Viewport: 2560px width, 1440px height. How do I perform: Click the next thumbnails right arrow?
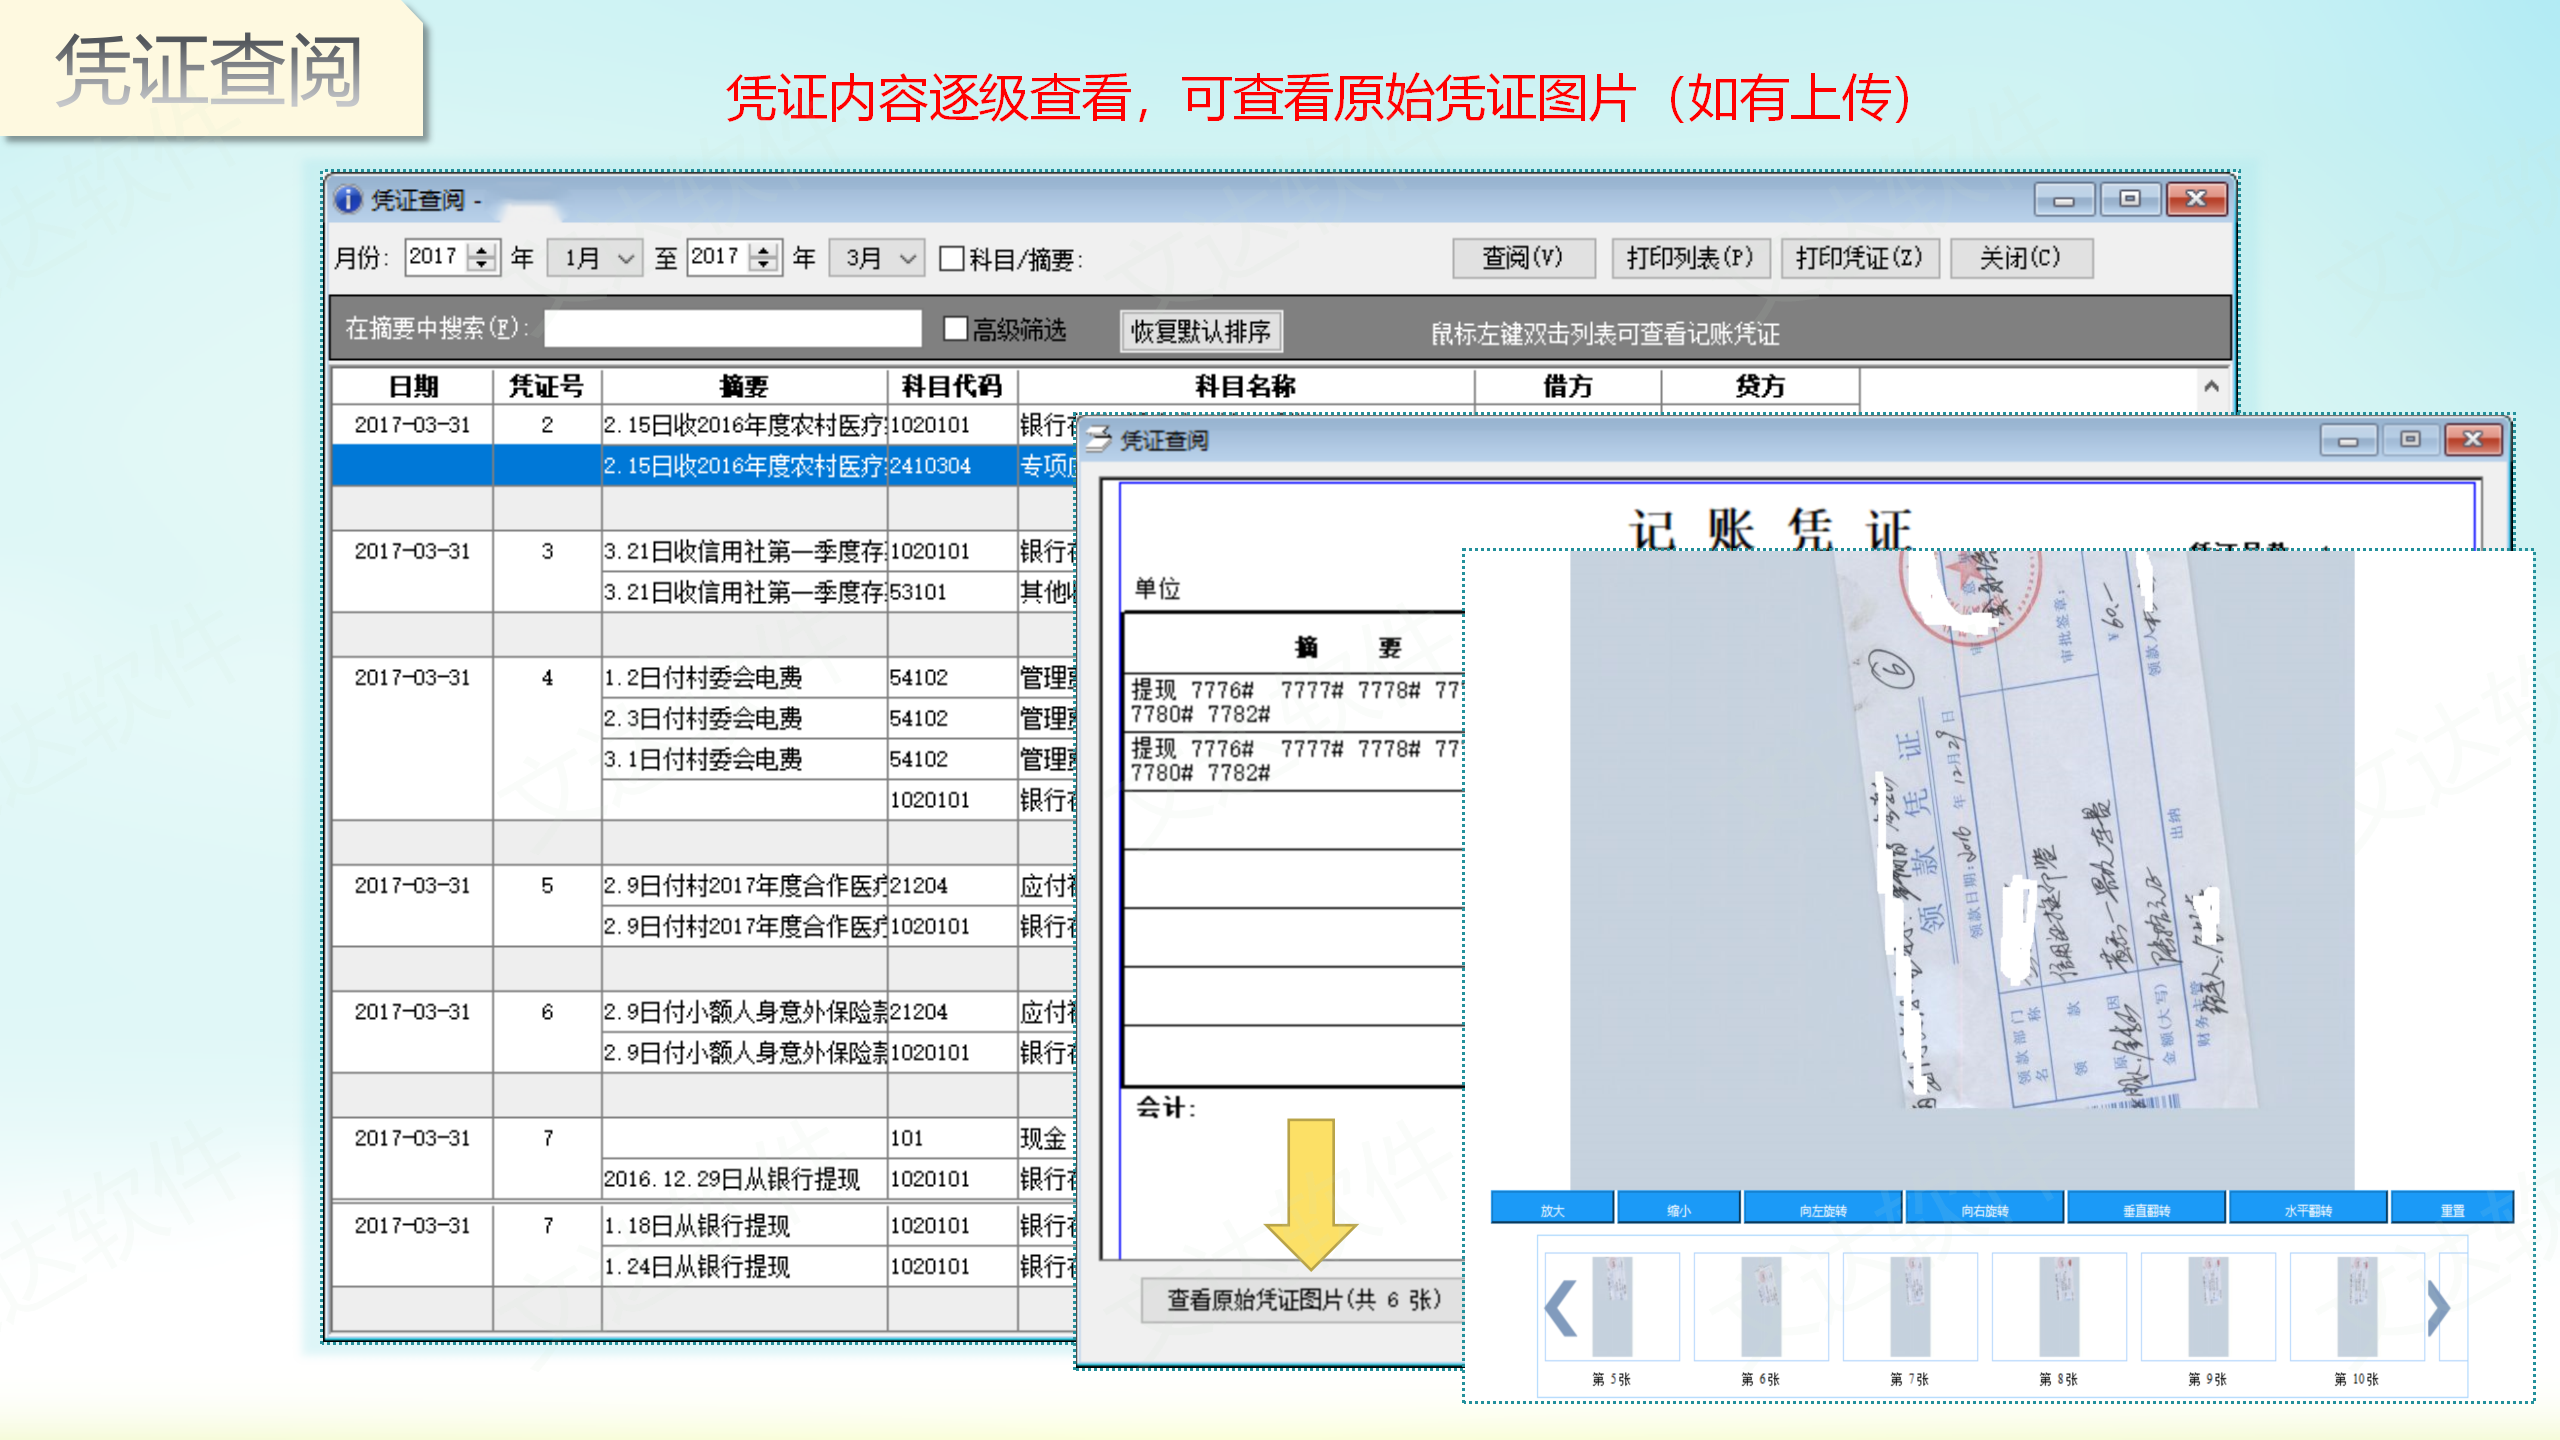[x=2438, y=1307]
